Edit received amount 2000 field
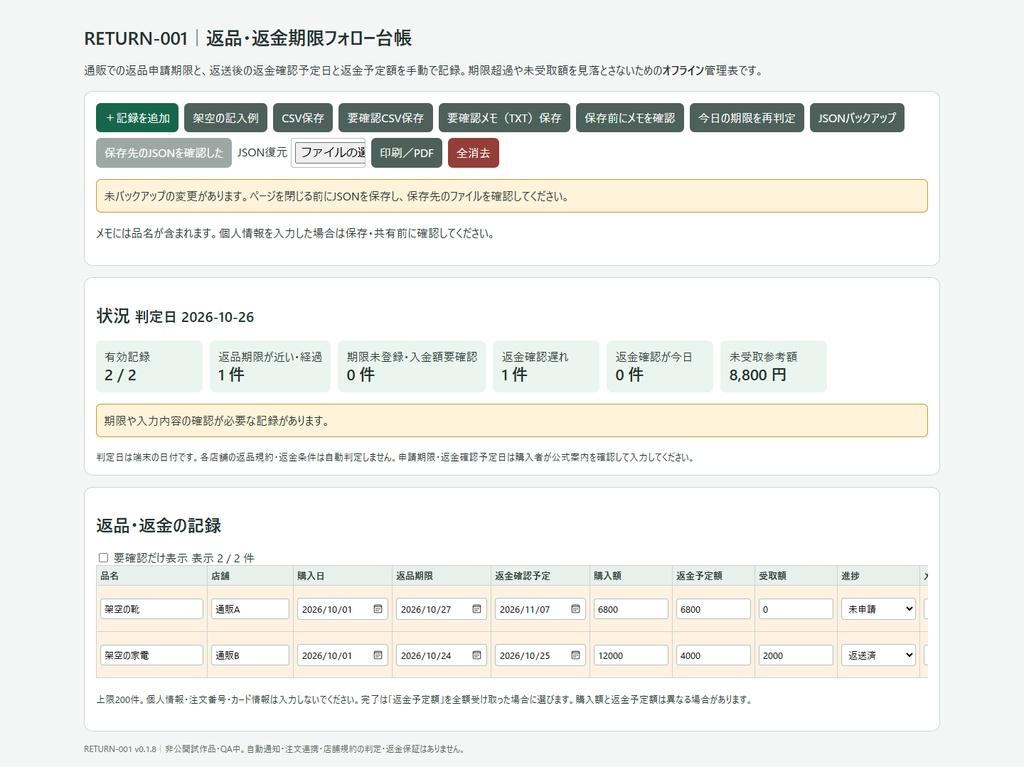1024x767 pixels. pyautogui.click(x=795, y=655)
